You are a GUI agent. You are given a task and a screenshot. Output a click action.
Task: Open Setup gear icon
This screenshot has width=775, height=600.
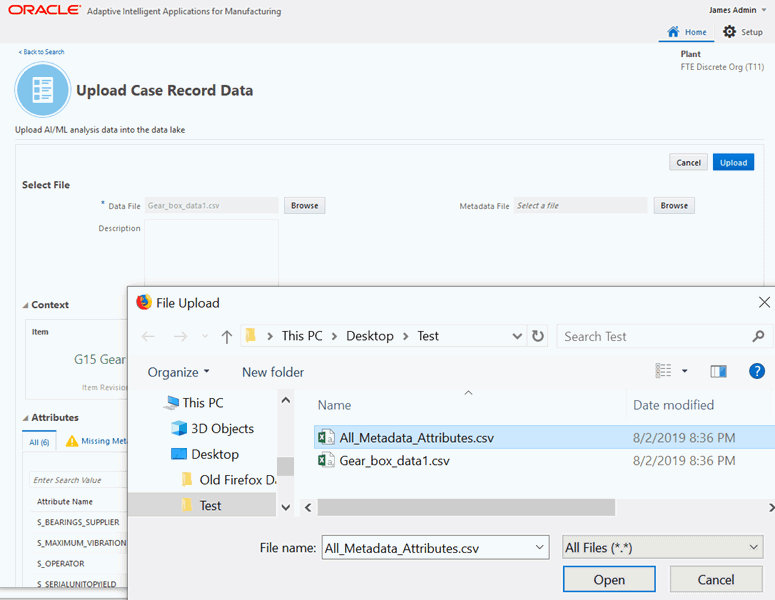click(x=729, y=32)
